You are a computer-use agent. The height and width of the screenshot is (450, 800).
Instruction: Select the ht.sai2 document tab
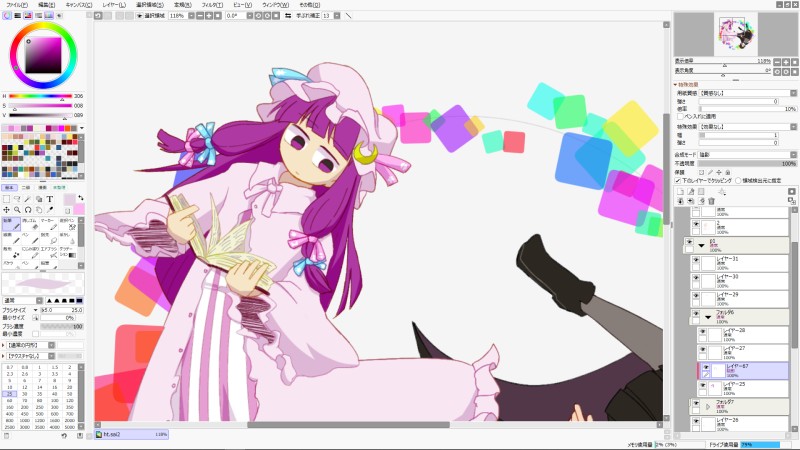click(132, 435)
